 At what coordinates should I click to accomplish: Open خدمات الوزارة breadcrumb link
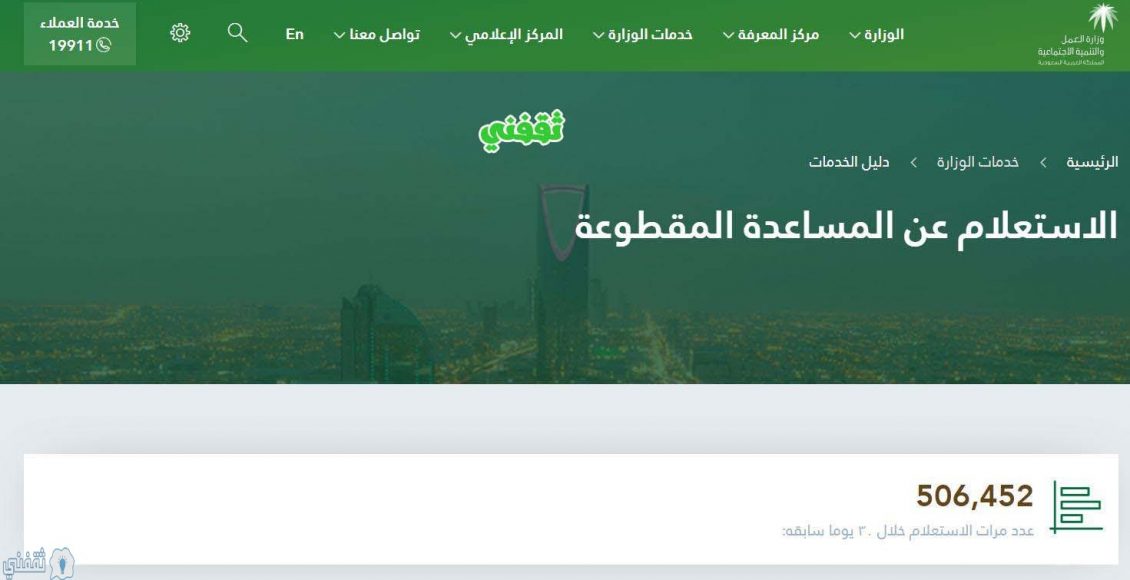pyautogui.click(x=978, y=162)
